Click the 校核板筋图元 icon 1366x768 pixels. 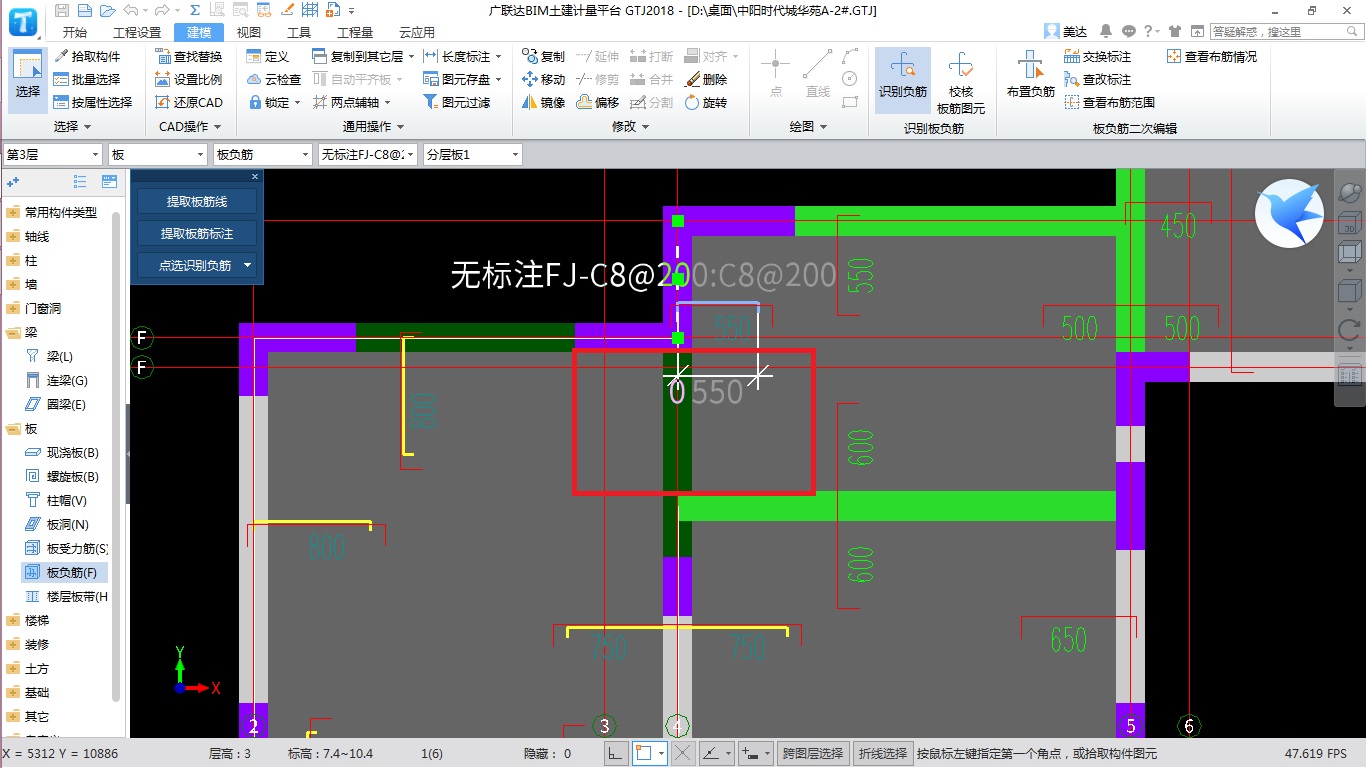[x=961, y=79]
